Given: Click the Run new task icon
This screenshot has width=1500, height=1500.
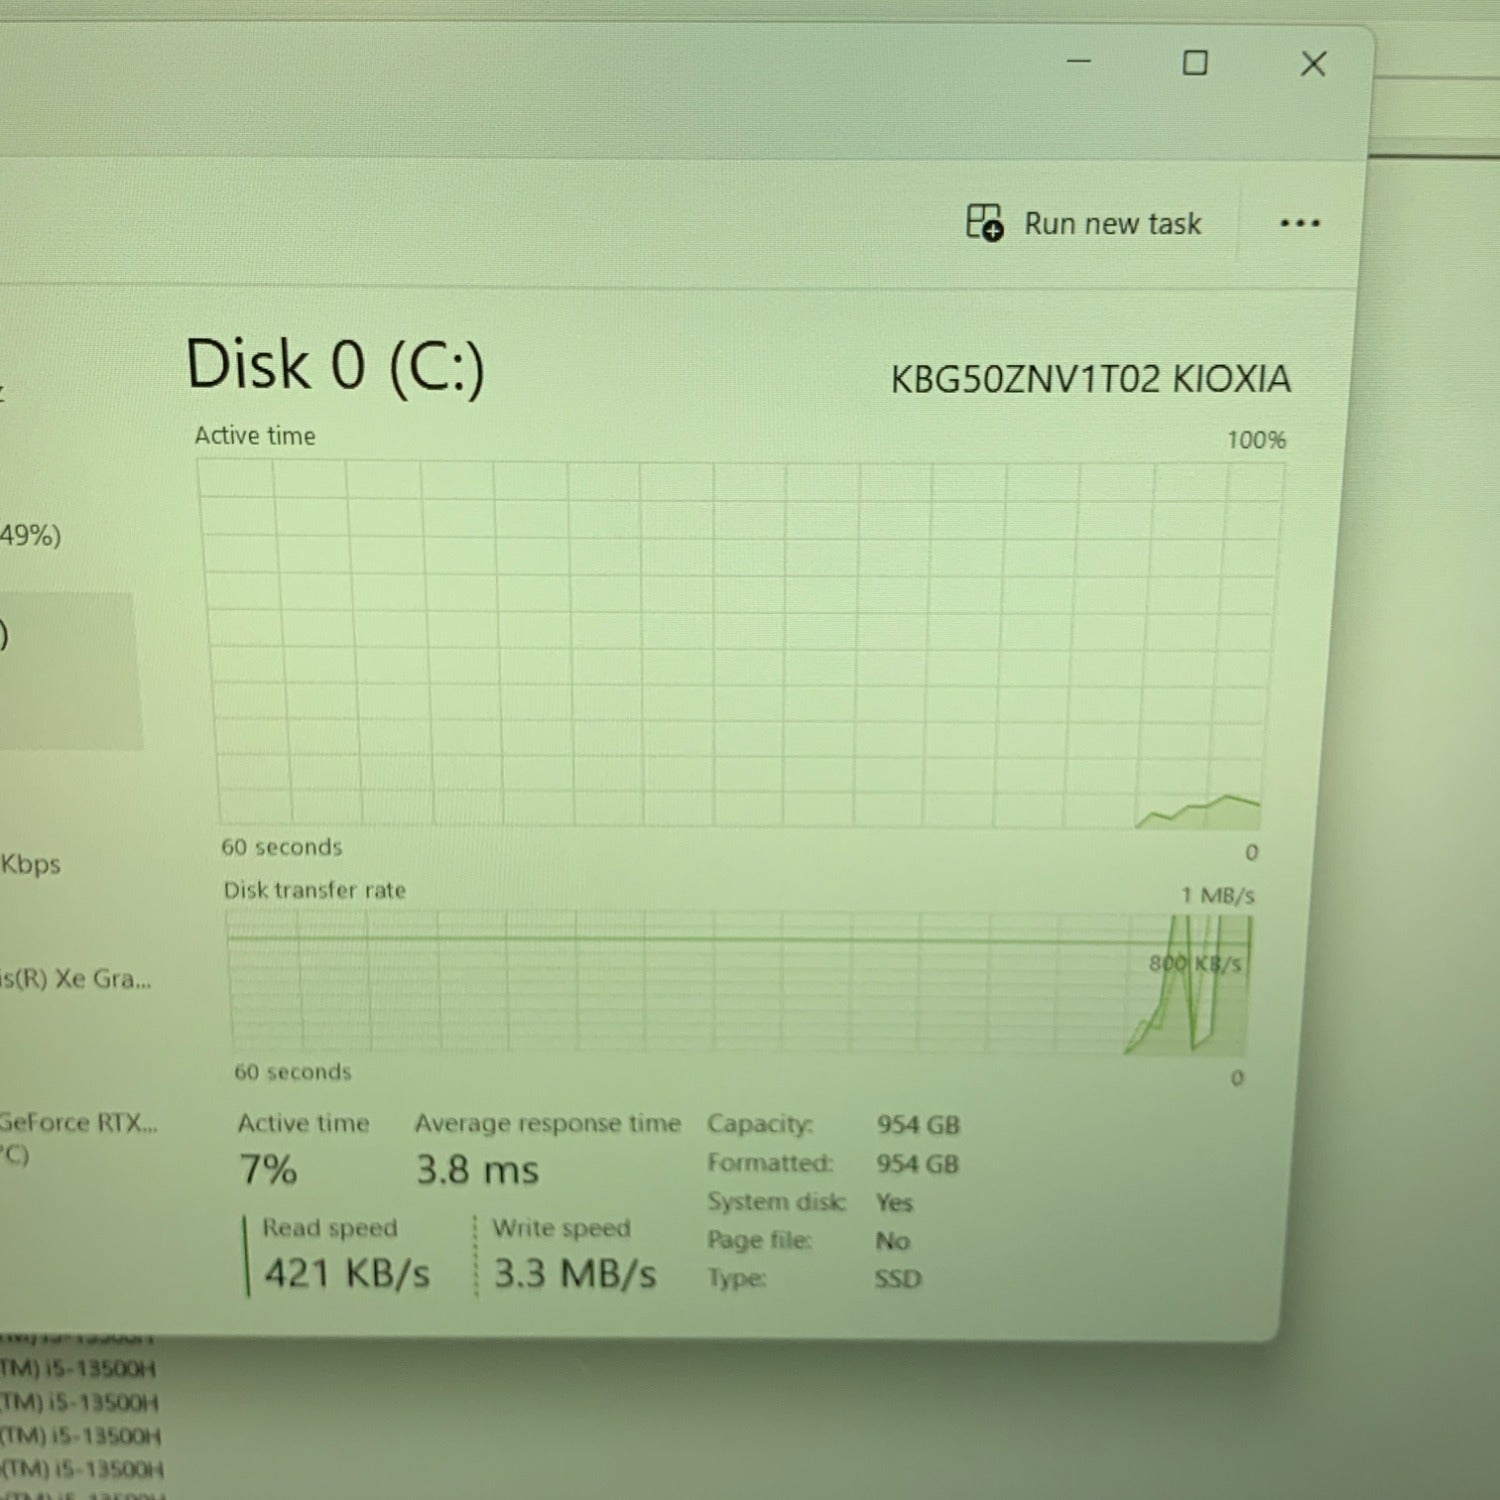Looking at the screenshot, I should (984, 222).
